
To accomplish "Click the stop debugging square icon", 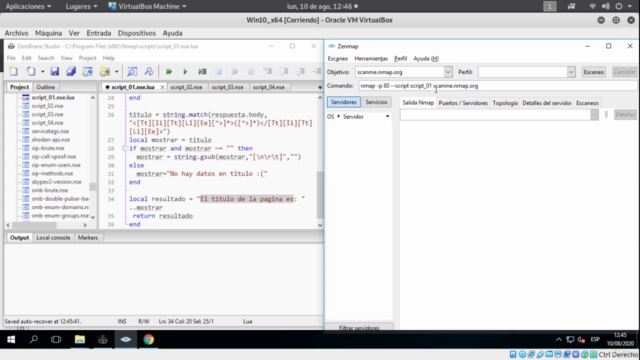I will pos(218,72).
